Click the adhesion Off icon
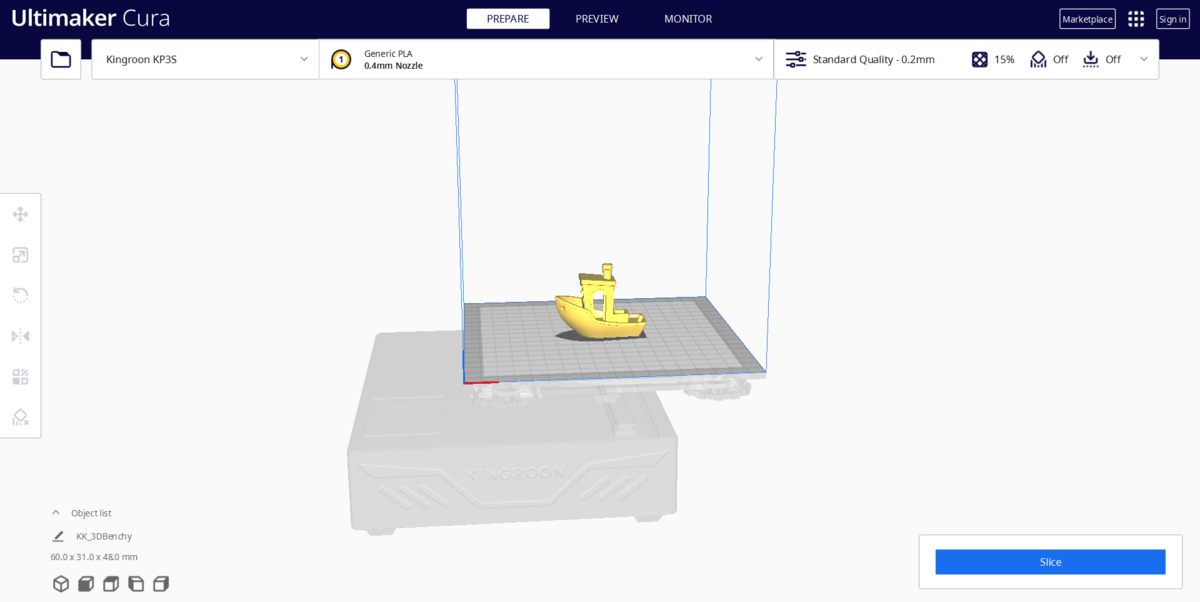 point(1091,60)
